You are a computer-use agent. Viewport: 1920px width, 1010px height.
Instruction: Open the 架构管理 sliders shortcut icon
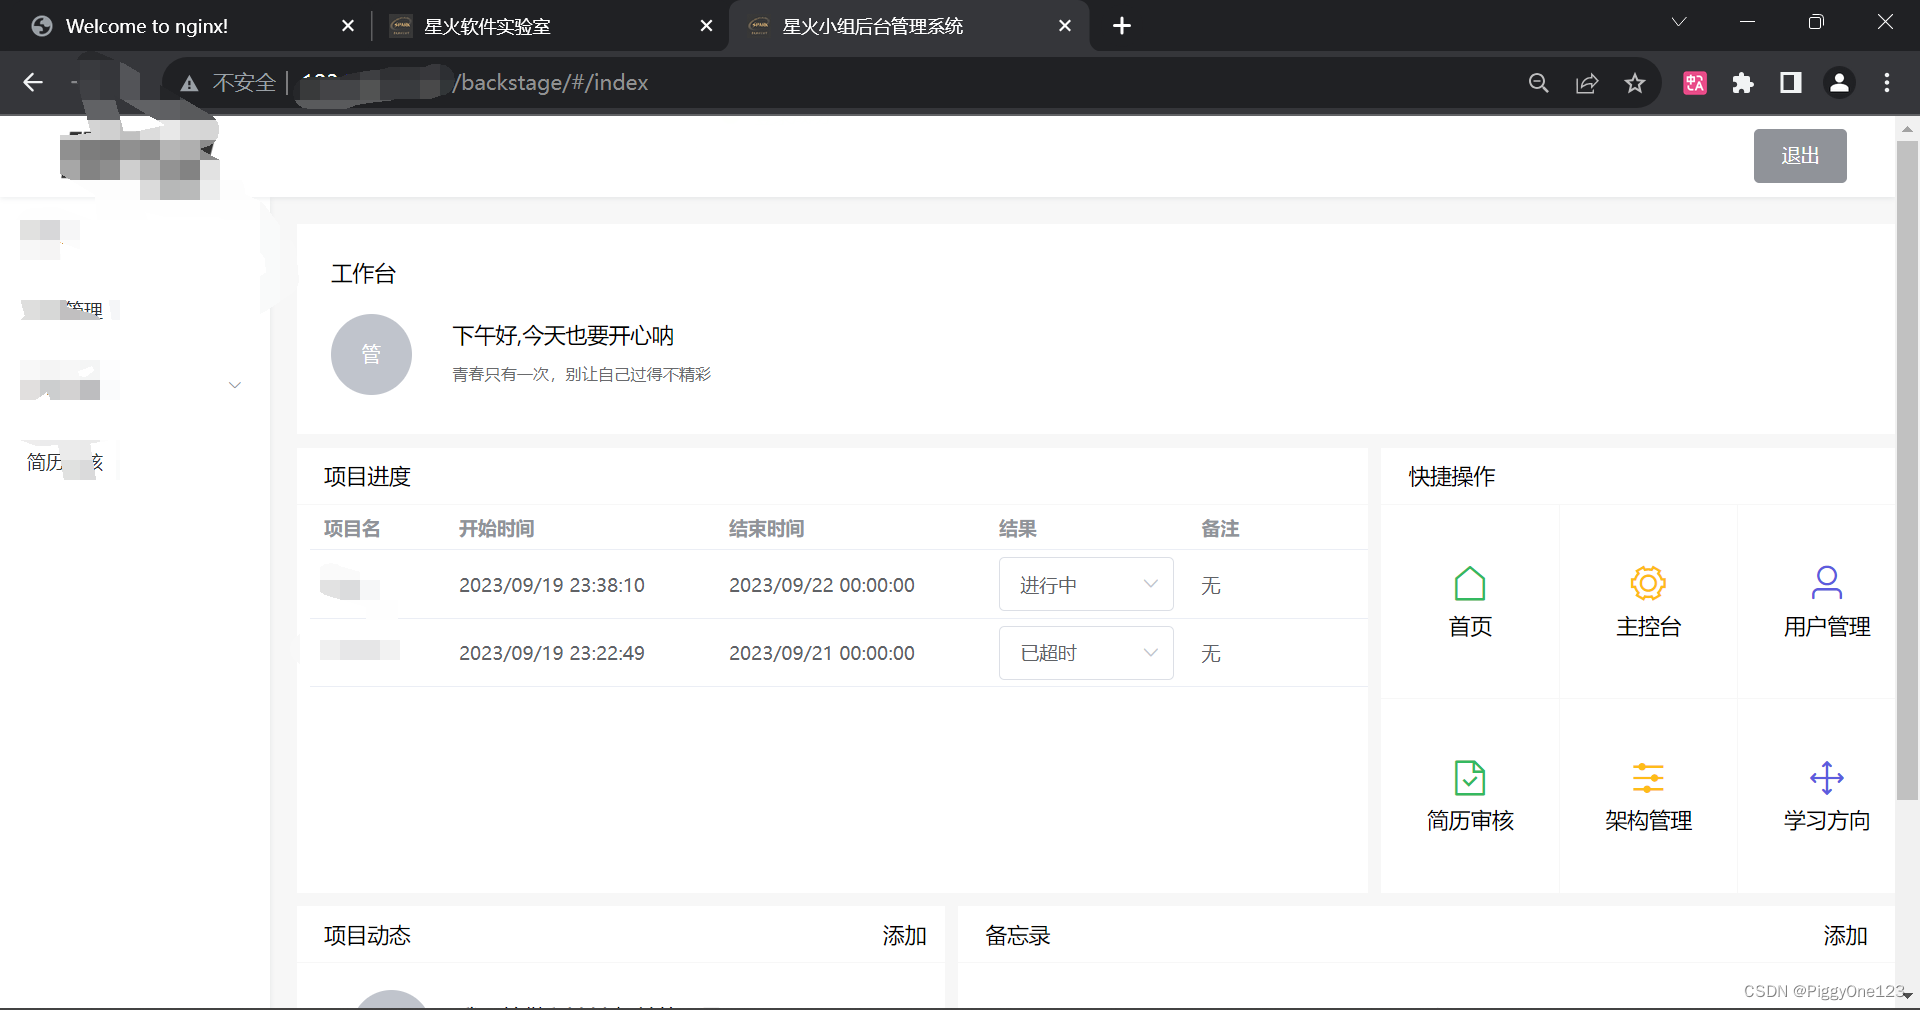1648,777
